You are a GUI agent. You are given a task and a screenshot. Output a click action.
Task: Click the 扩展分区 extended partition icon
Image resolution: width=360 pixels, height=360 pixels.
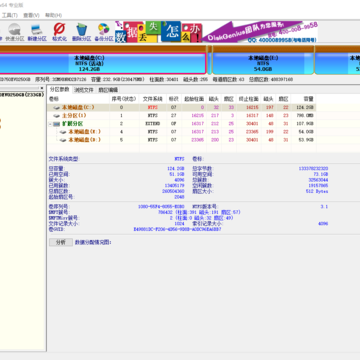pos(56,124)
